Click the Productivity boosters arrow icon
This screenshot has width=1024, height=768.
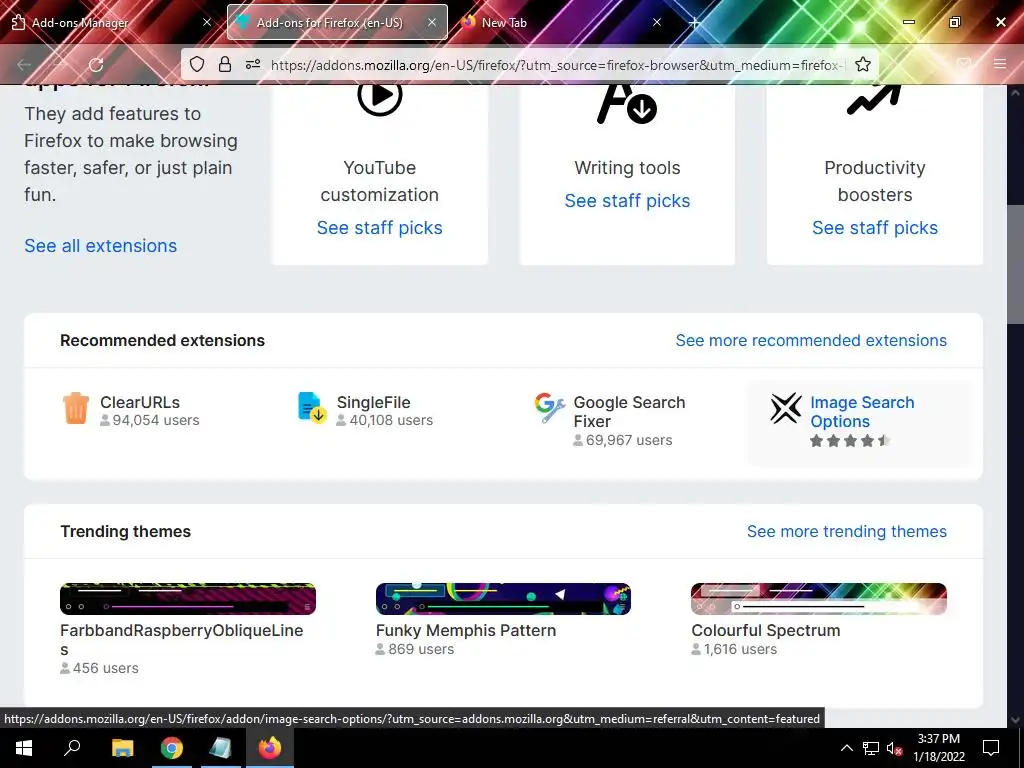click(x=874, y=99)
